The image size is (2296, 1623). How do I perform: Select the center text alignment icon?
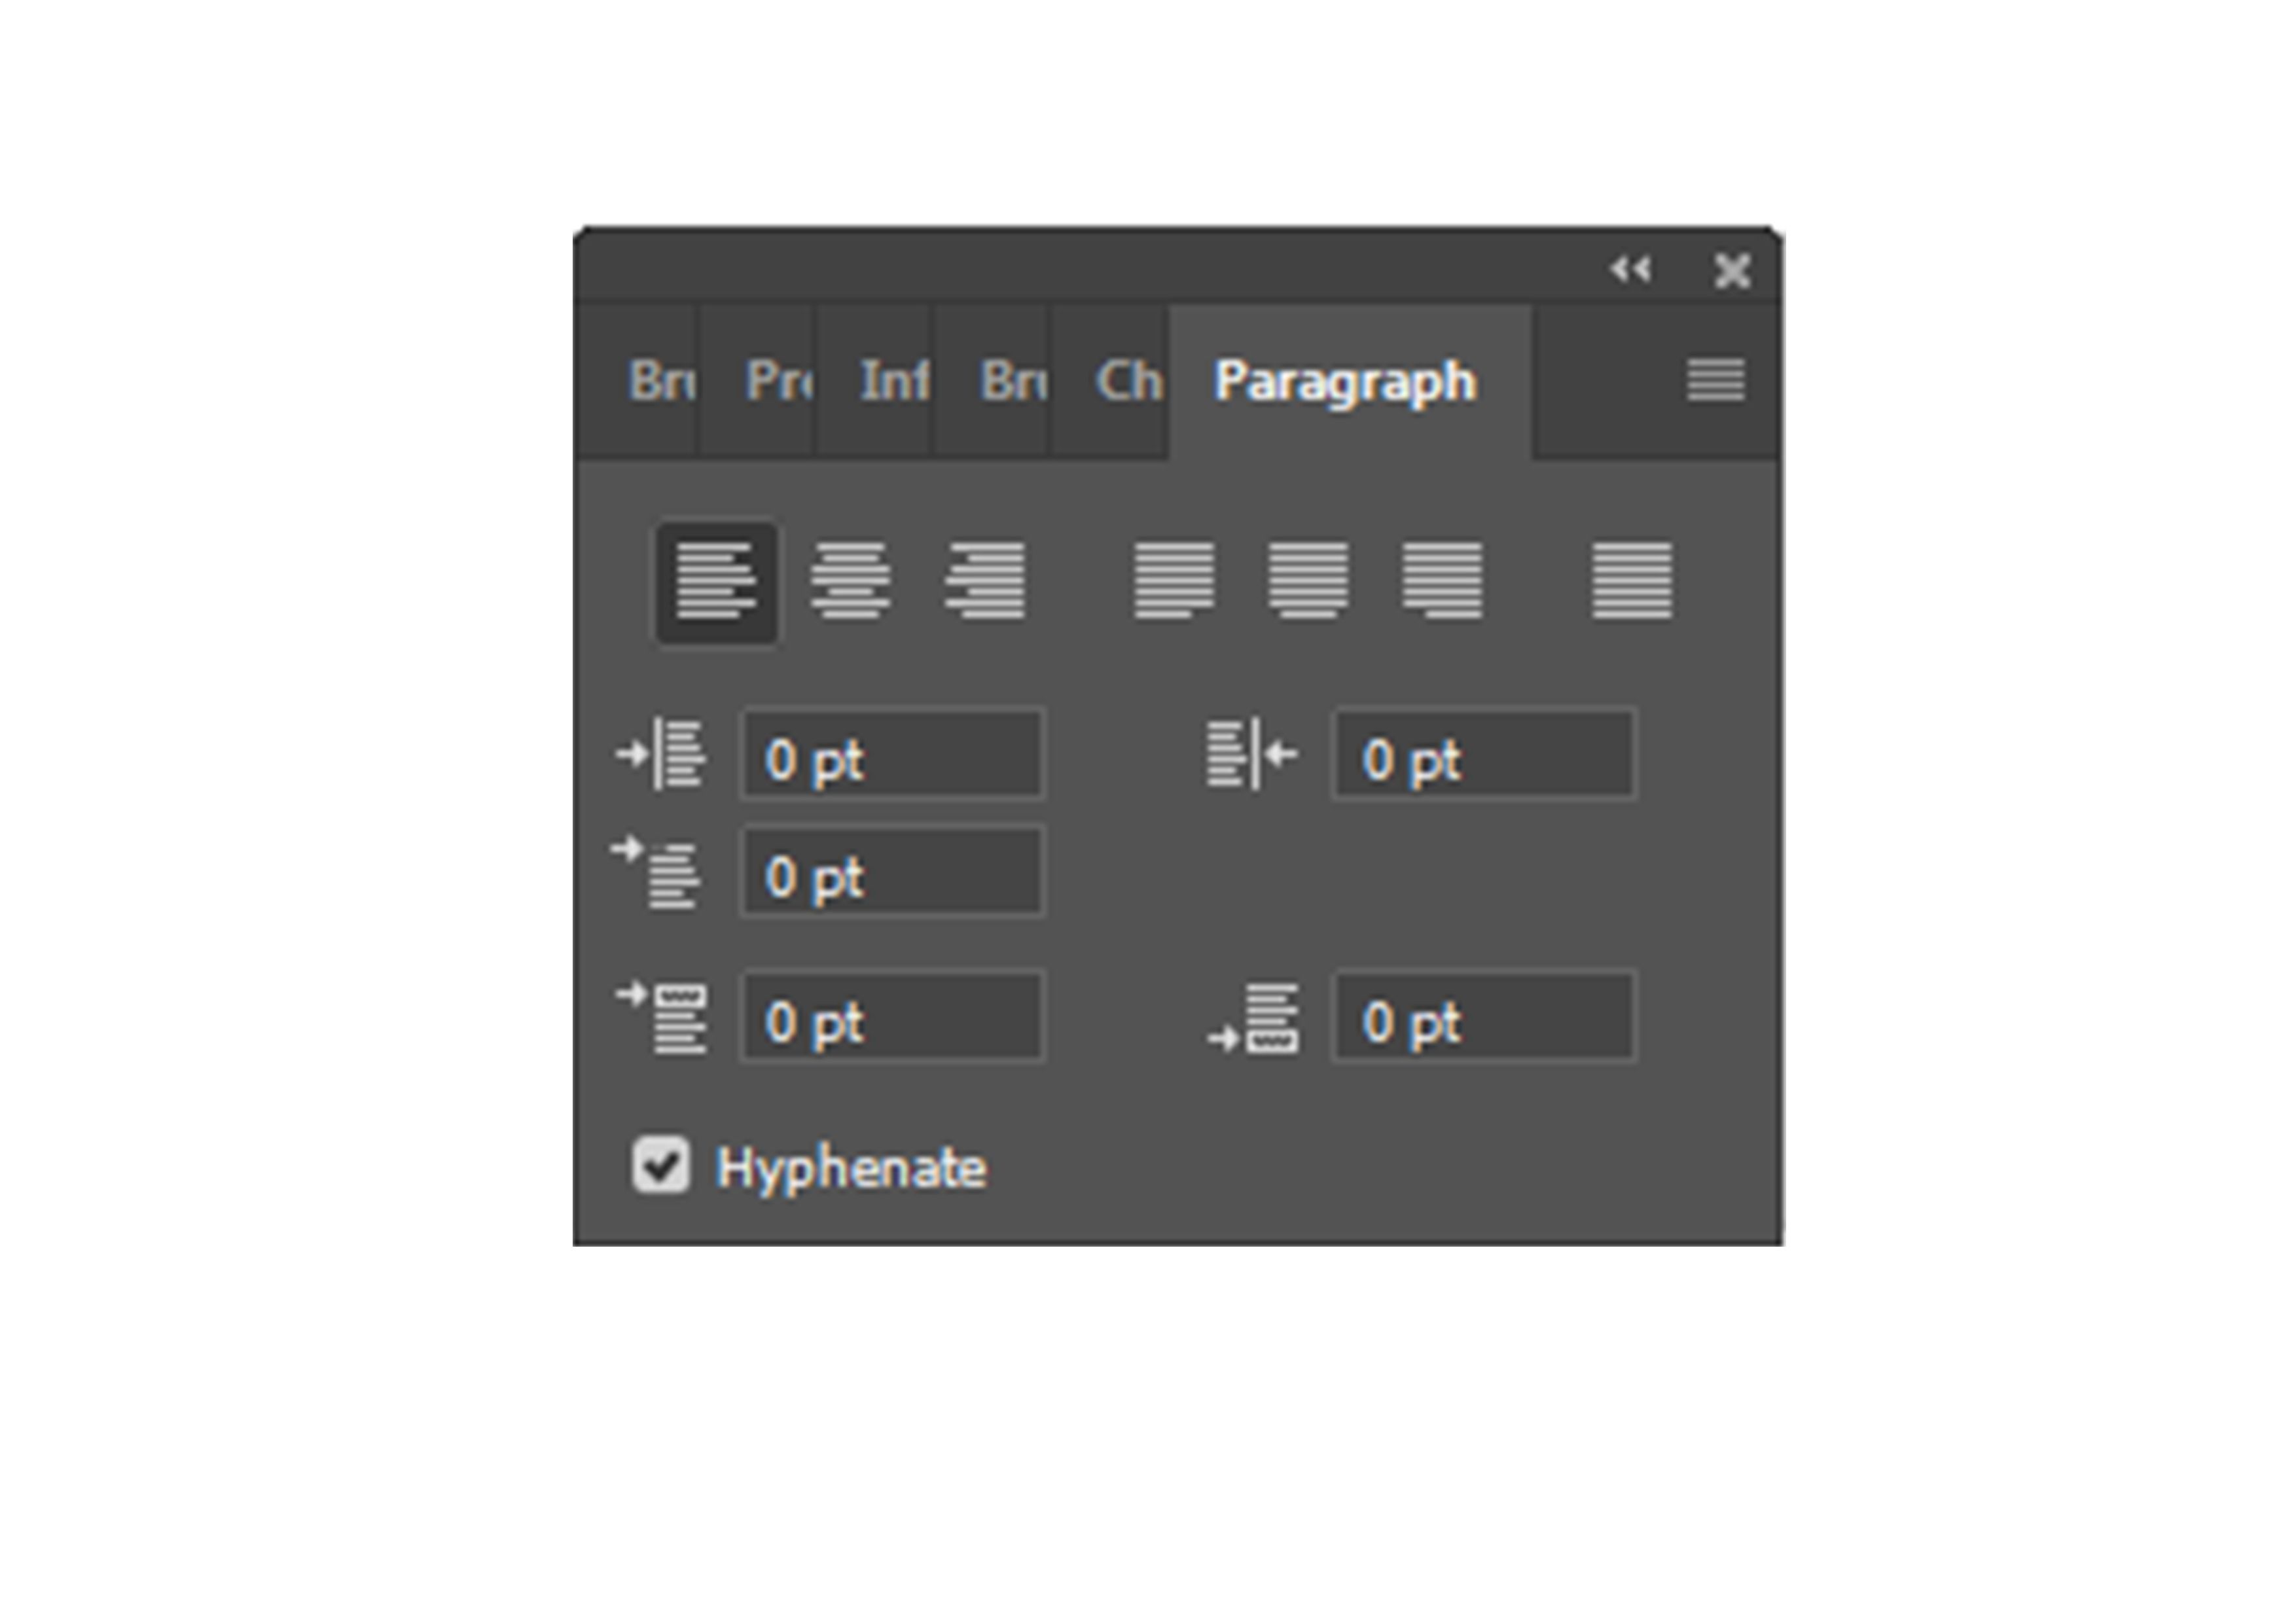850,581
